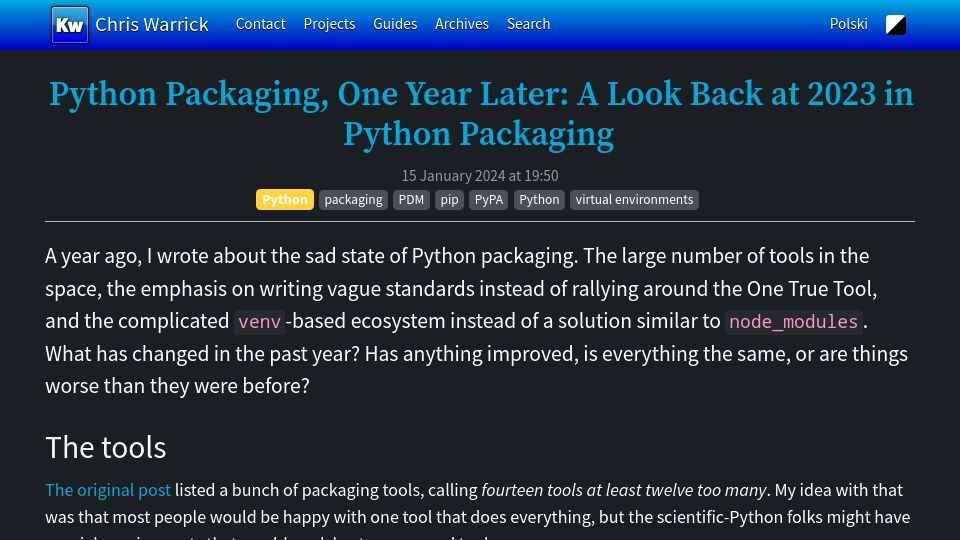
Task: Visit the Archives page
Action: coord(462,24)
